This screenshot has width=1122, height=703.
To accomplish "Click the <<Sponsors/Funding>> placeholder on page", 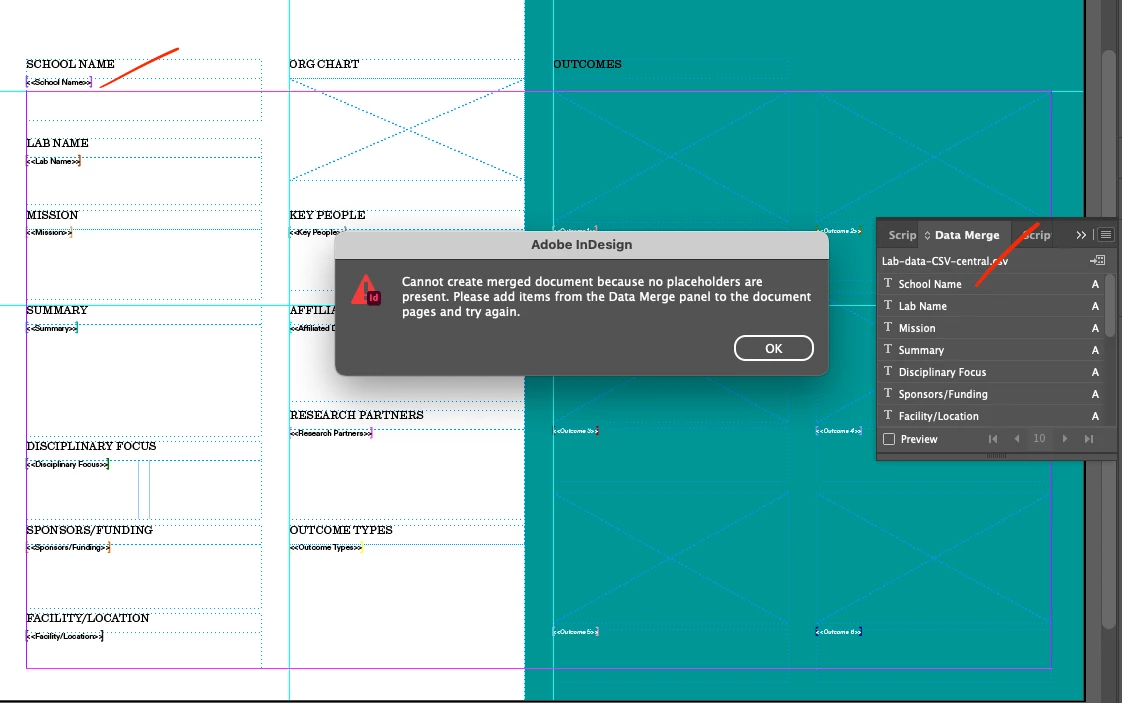I will [x=69, y=547].
